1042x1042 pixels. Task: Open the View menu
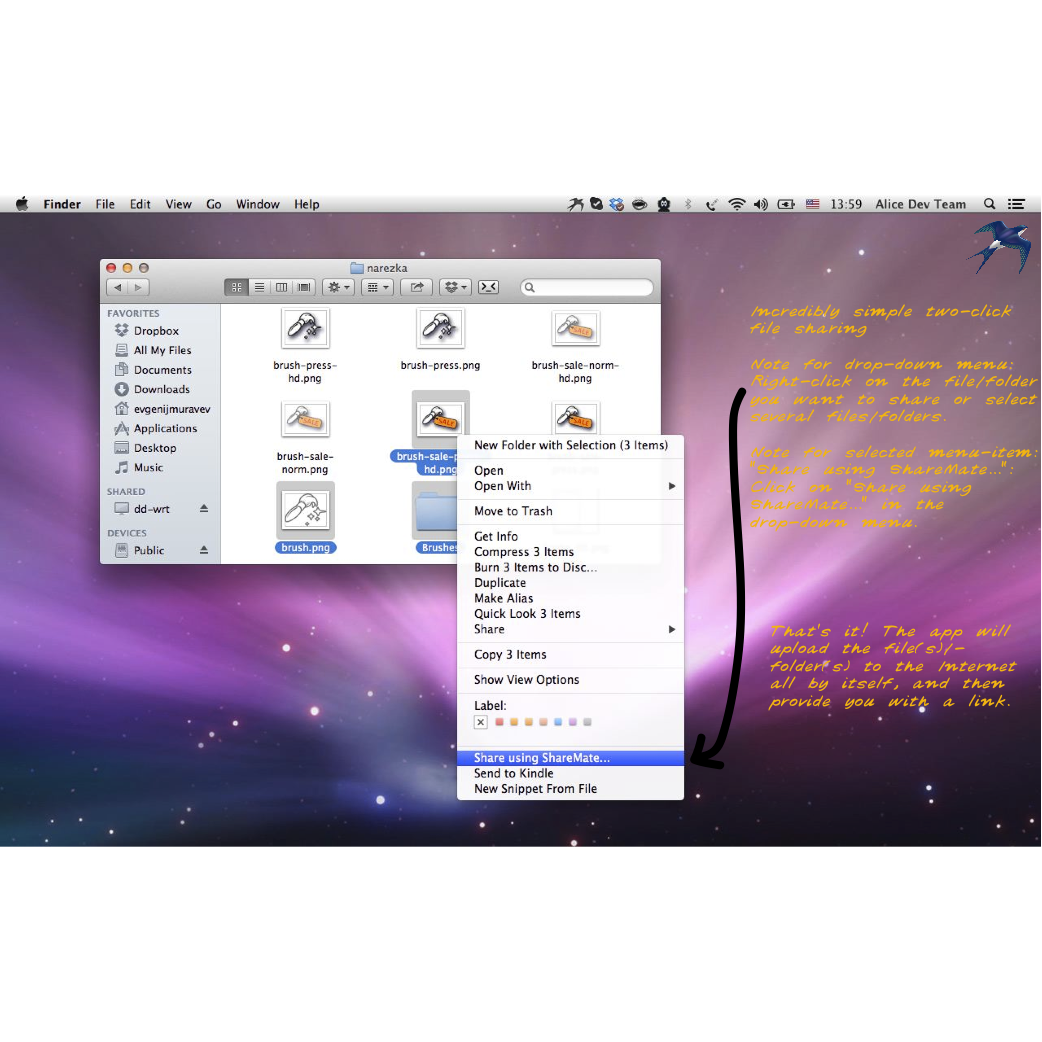(x=178, y=204)
